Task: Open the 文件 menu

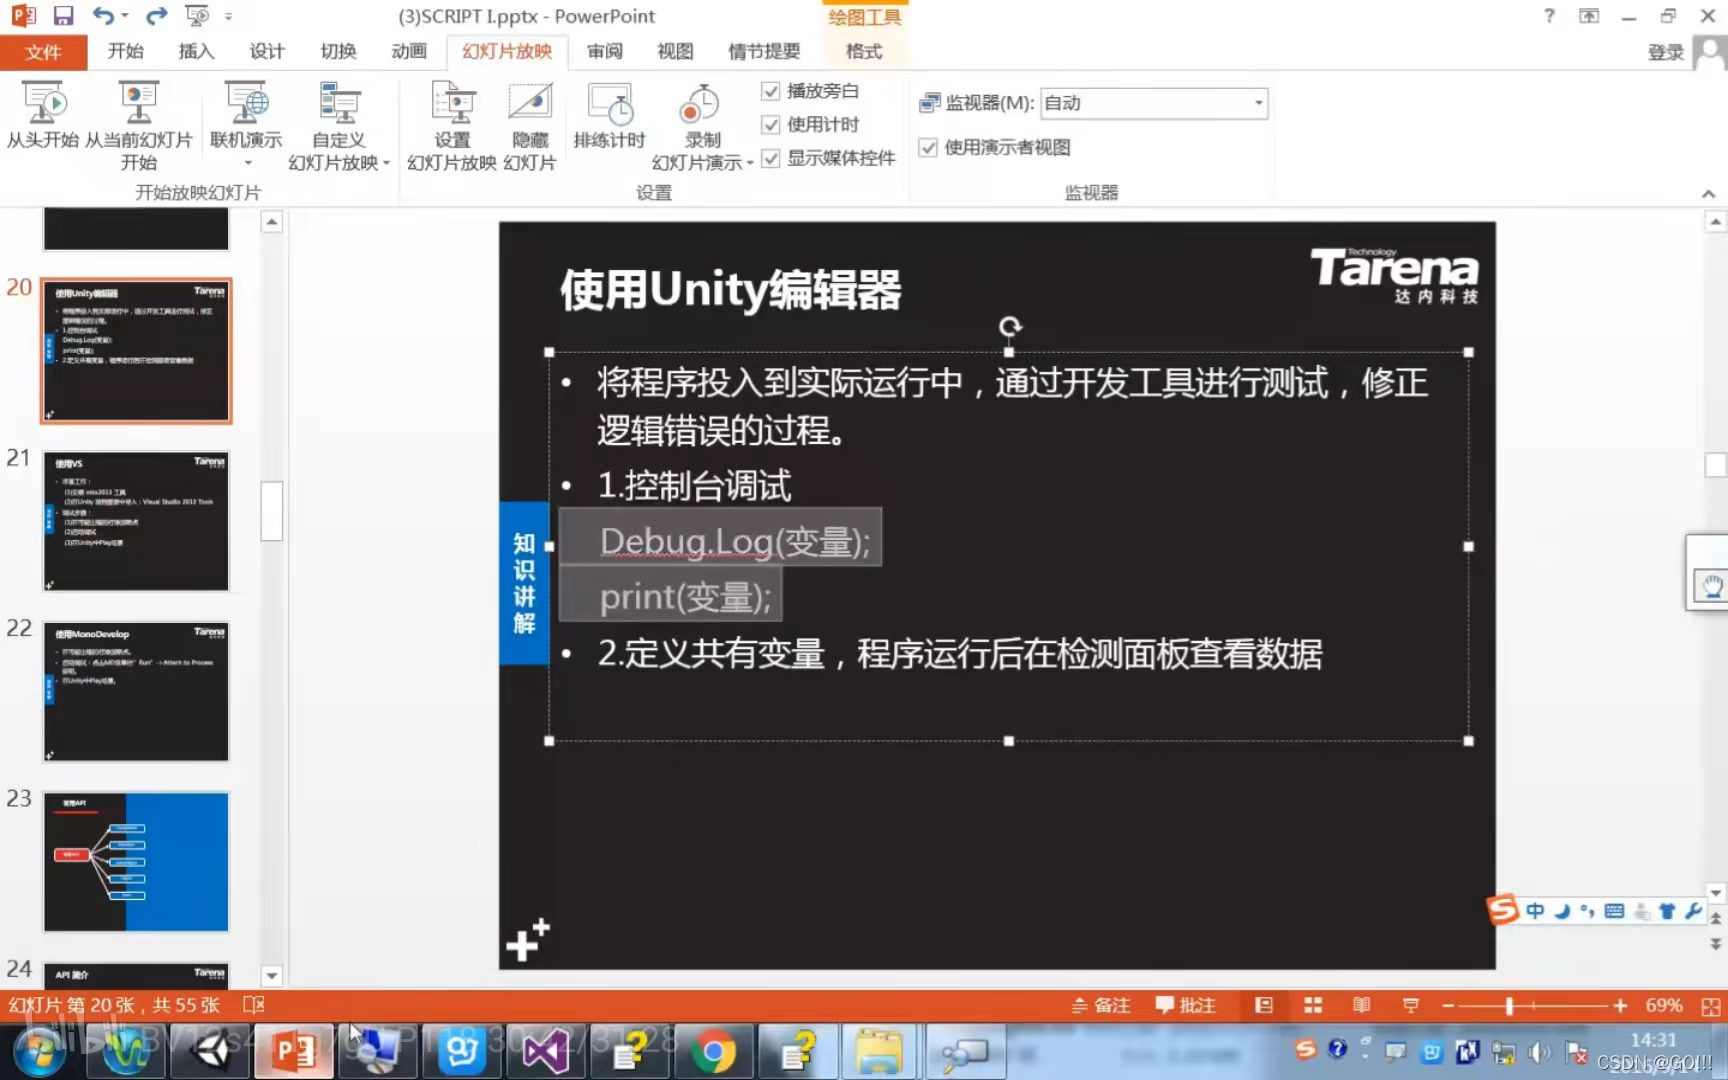Action: pos(44,52)
